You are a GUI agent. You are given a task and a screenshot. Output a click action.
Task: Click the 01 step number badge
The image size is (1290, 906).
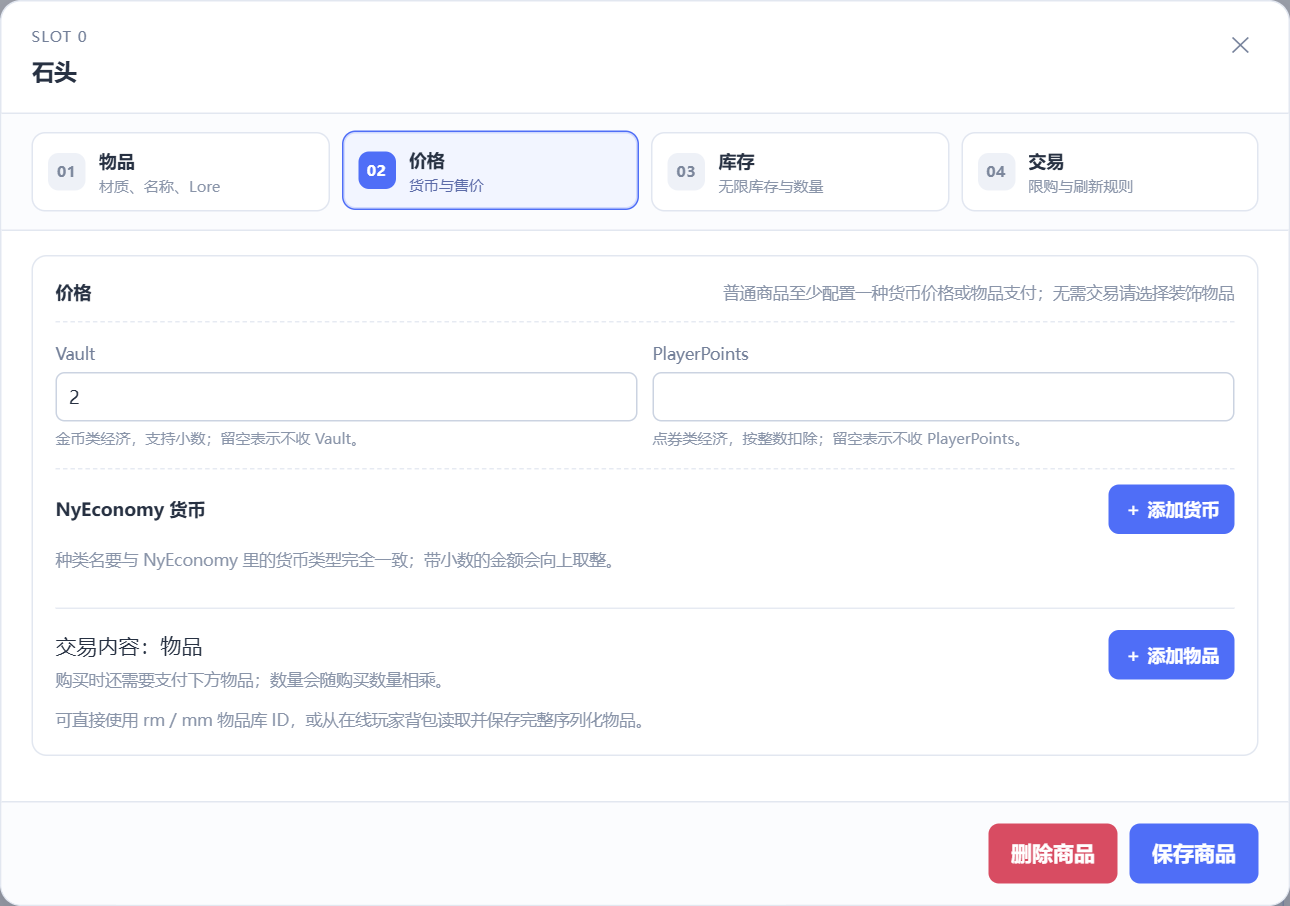point(66,172)
